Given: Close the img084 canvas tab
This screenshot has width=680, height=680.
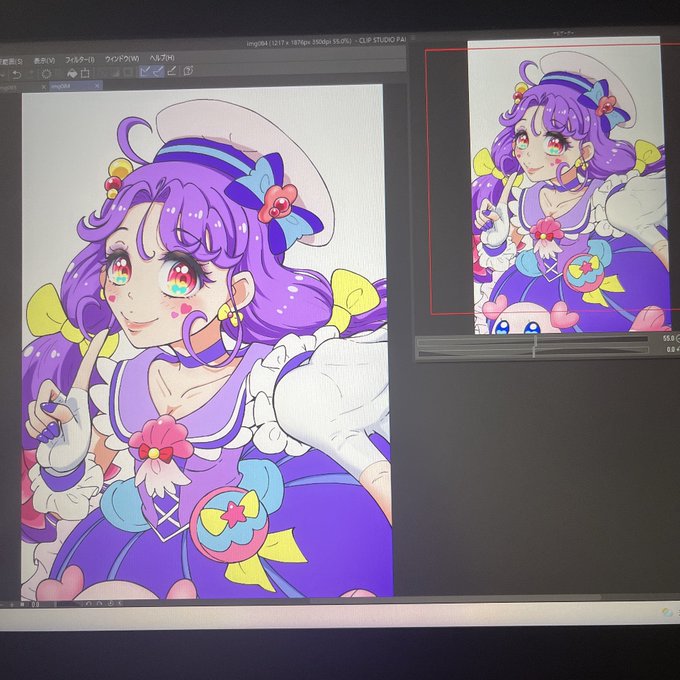Looking at the screenshot, I should [97, 86].
